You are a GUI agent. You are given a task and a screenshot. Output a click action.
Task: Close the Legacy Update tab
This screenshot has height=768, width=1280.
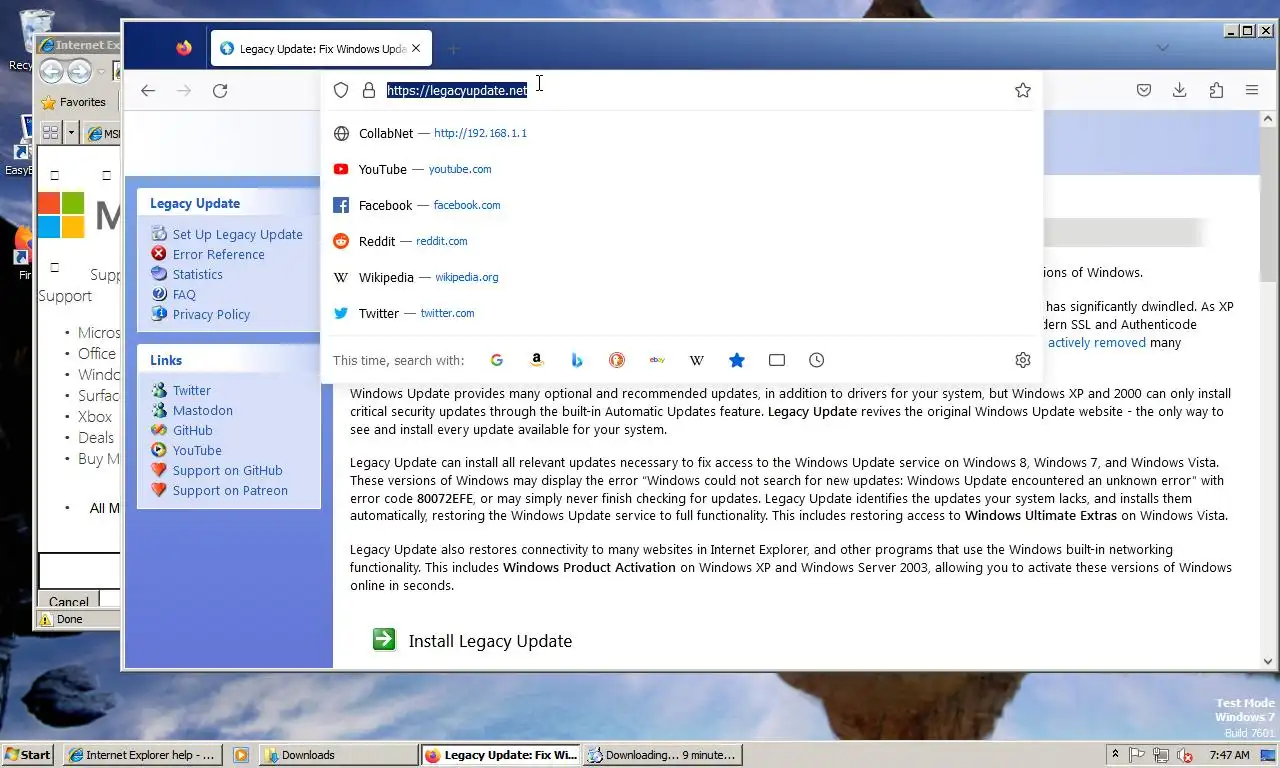pos(416,48)
